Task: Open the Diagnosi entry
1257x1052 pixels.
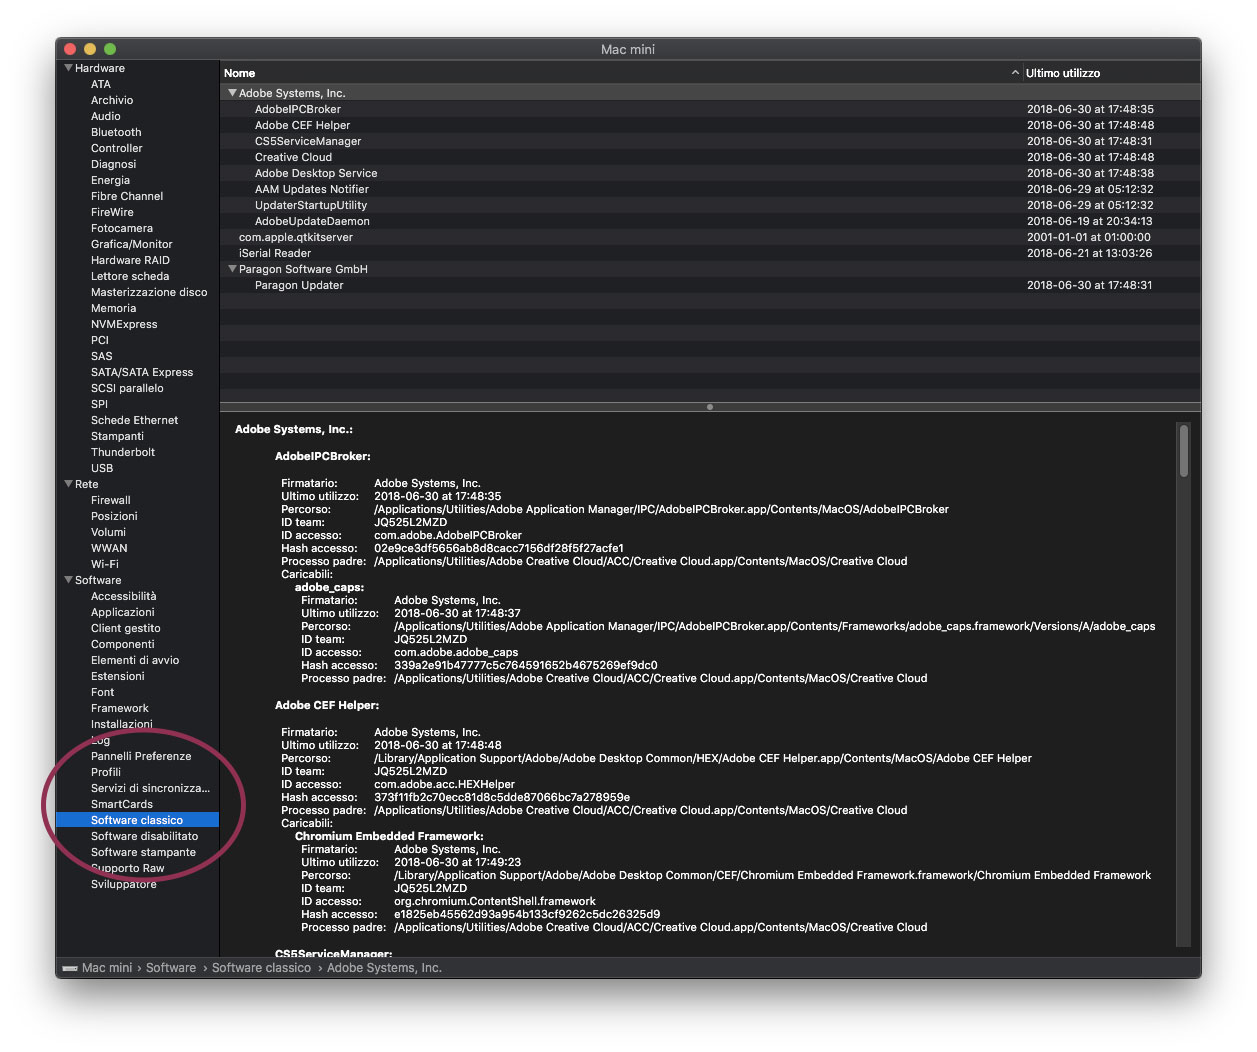Action: tap(114, 164)
